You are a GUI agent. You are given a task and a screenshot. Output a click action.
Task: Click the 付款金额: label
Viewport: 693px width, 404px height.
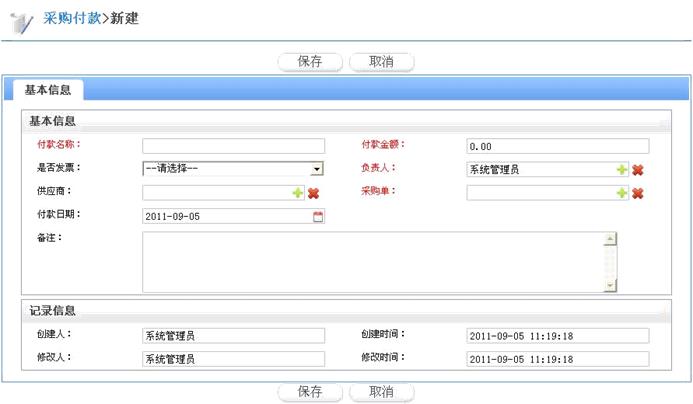[383, 144]
